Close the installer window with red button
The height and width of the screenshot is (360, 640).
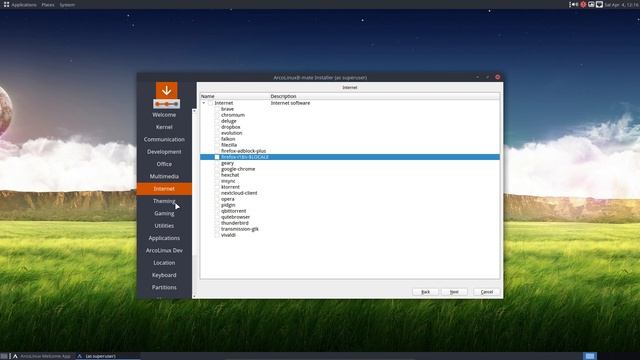click(498, 77)
